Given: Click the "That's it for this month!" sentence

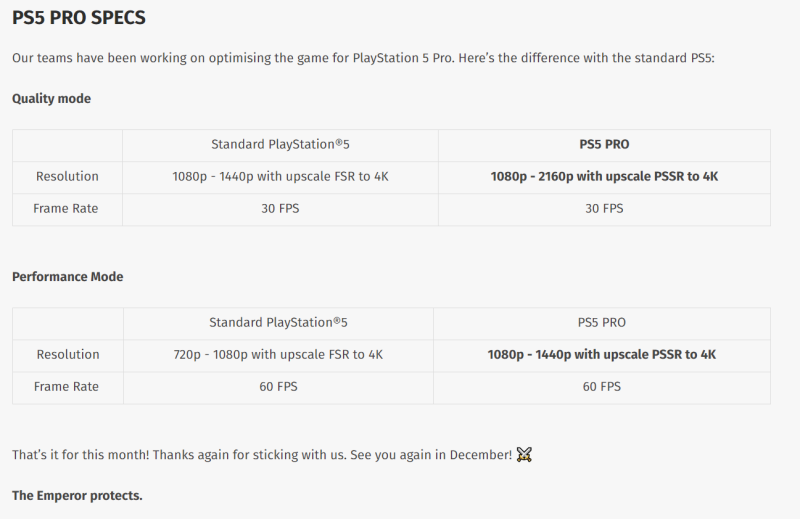Looking at the screenshot, I should [x=262, y=455].
